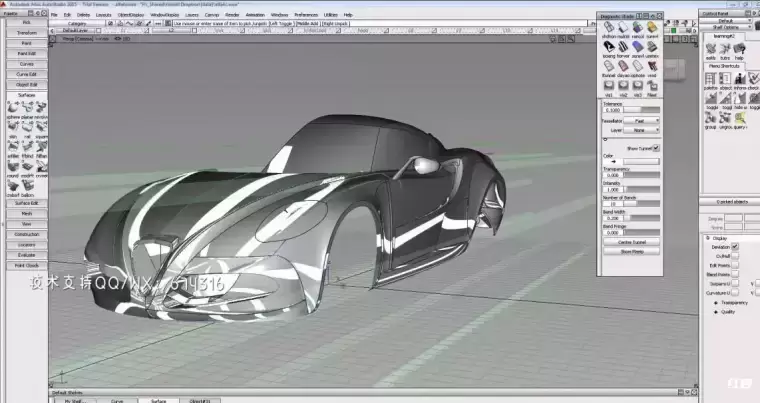Select the round surface tool

point(13,166)
